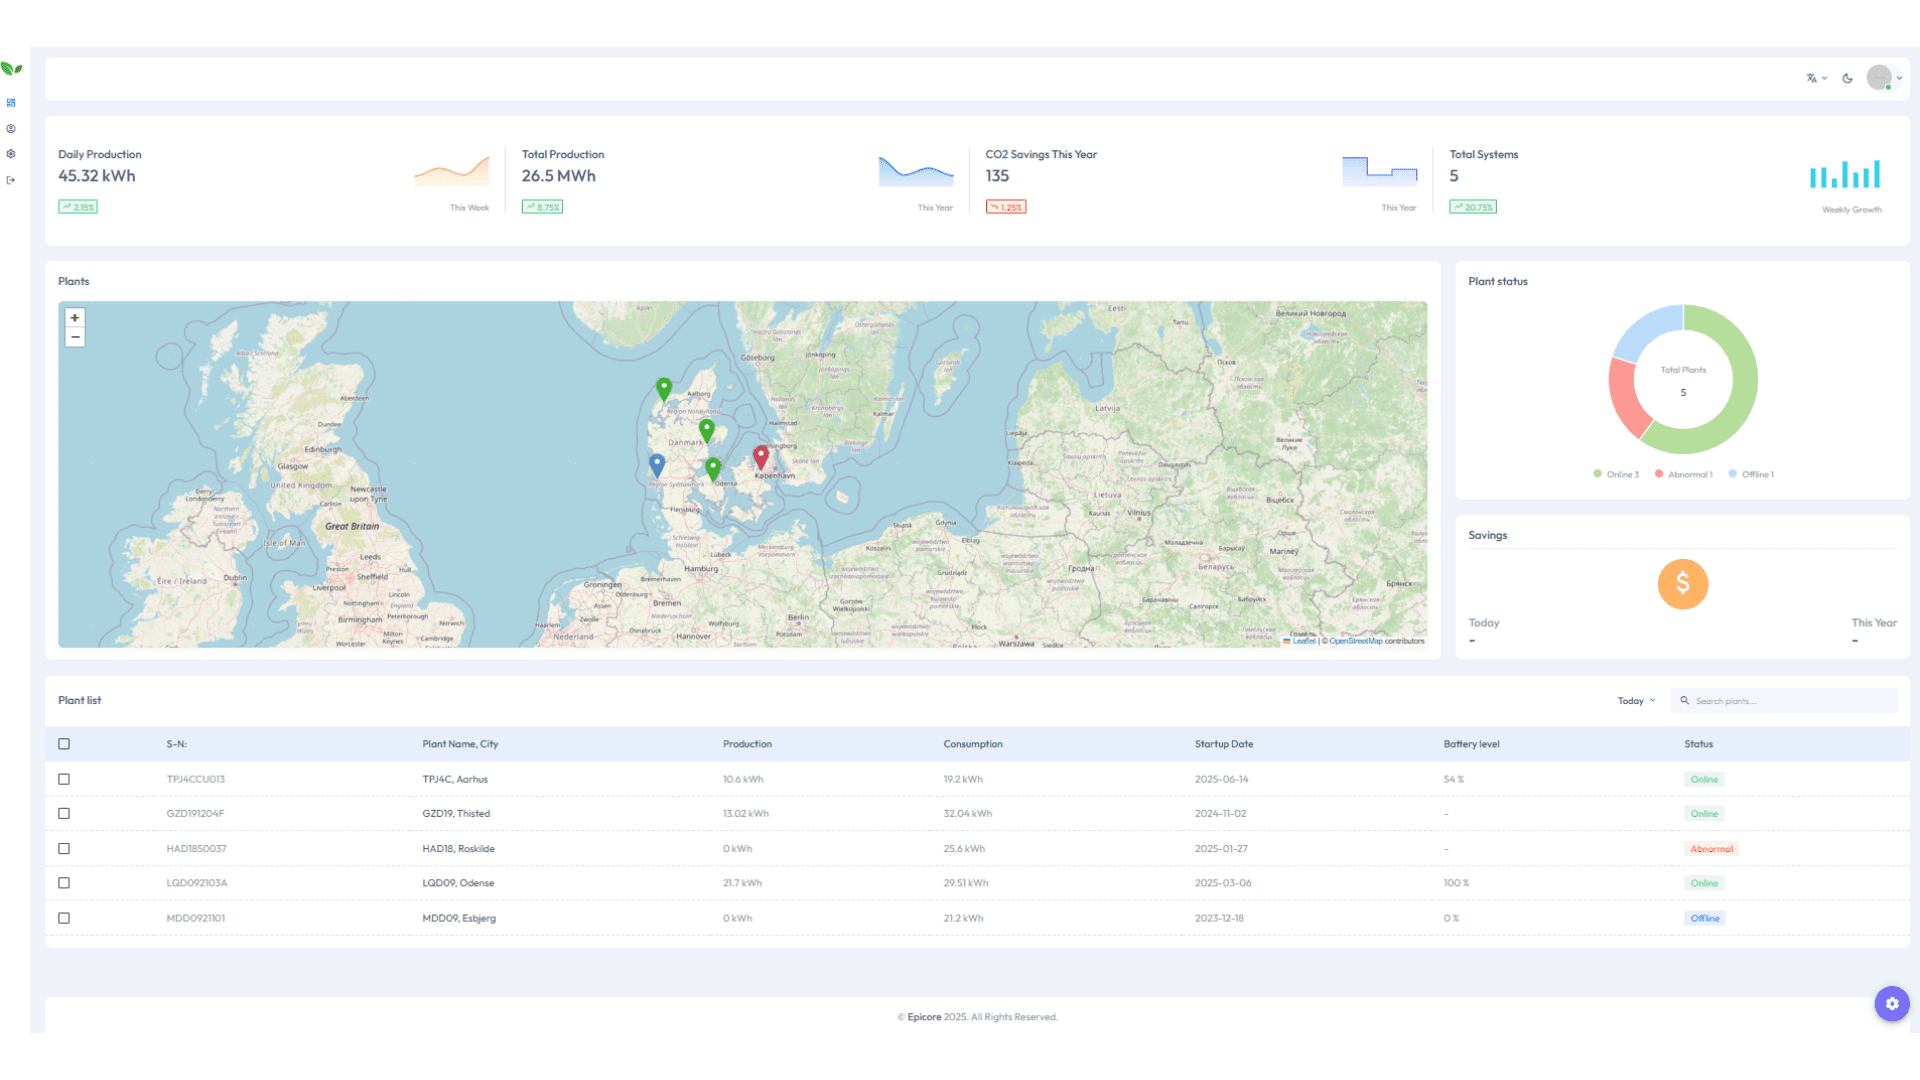Open the user profile sidebar icon
1920x1080 pixels.
pyautogui.click(x=11, y=128)
